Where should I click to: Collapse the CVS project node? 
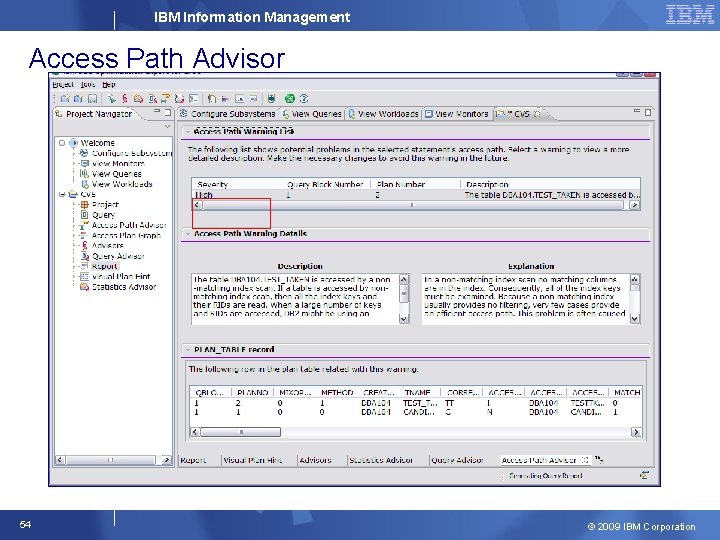point(62,194)
